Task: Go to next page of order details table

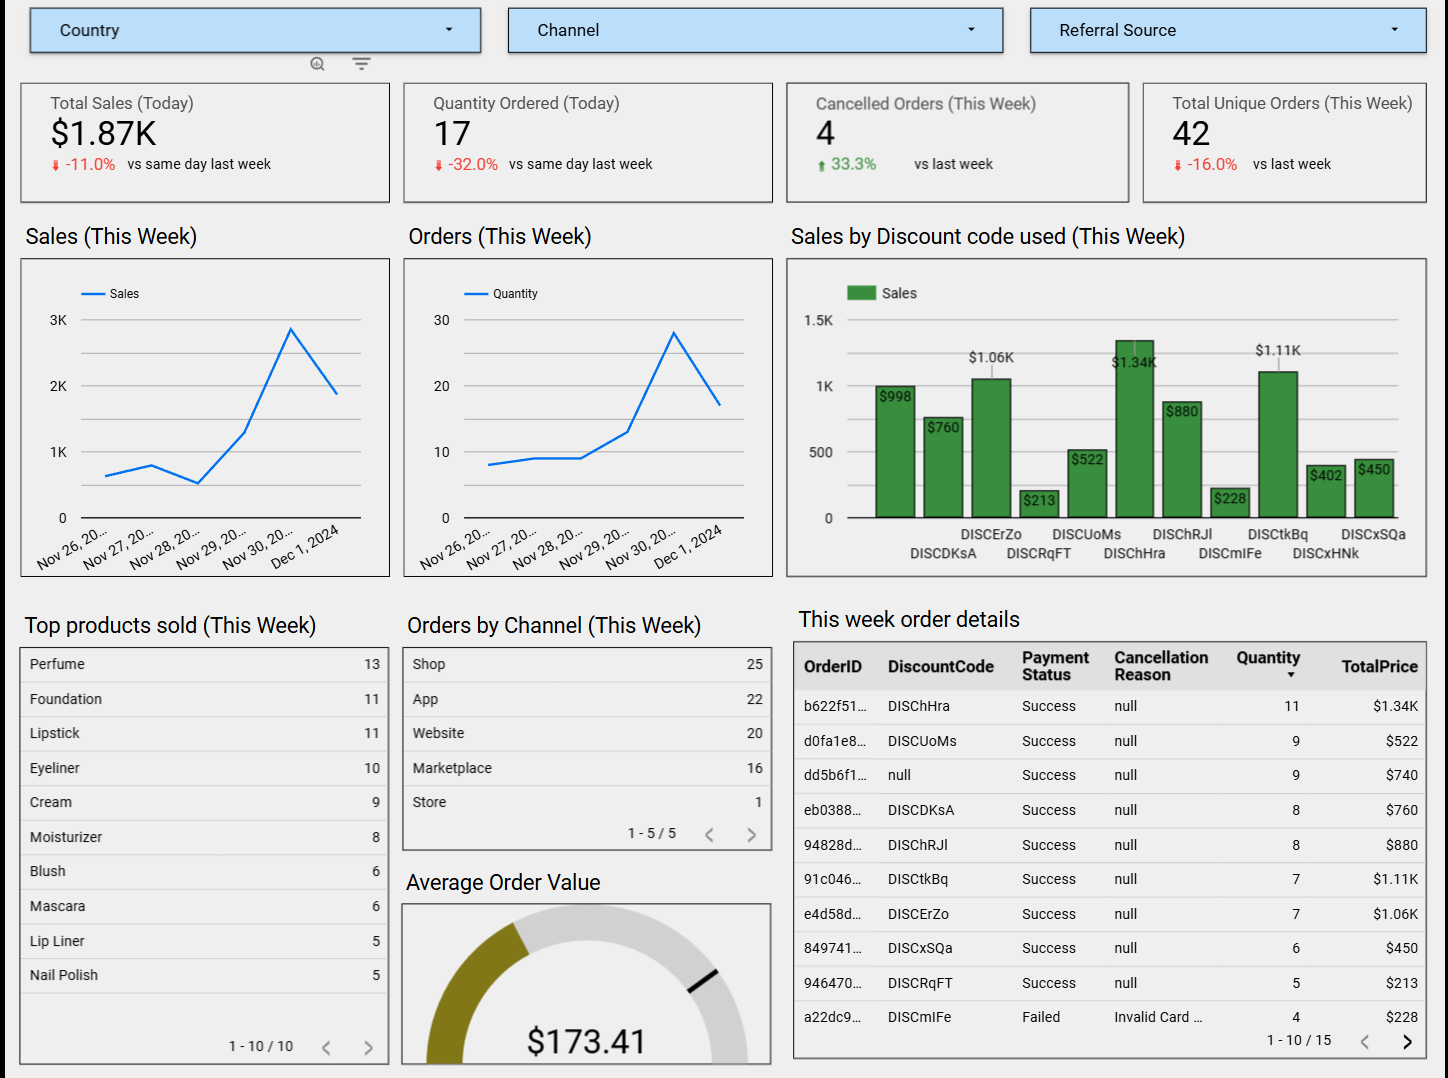Action: (x=1407, y=1041)
